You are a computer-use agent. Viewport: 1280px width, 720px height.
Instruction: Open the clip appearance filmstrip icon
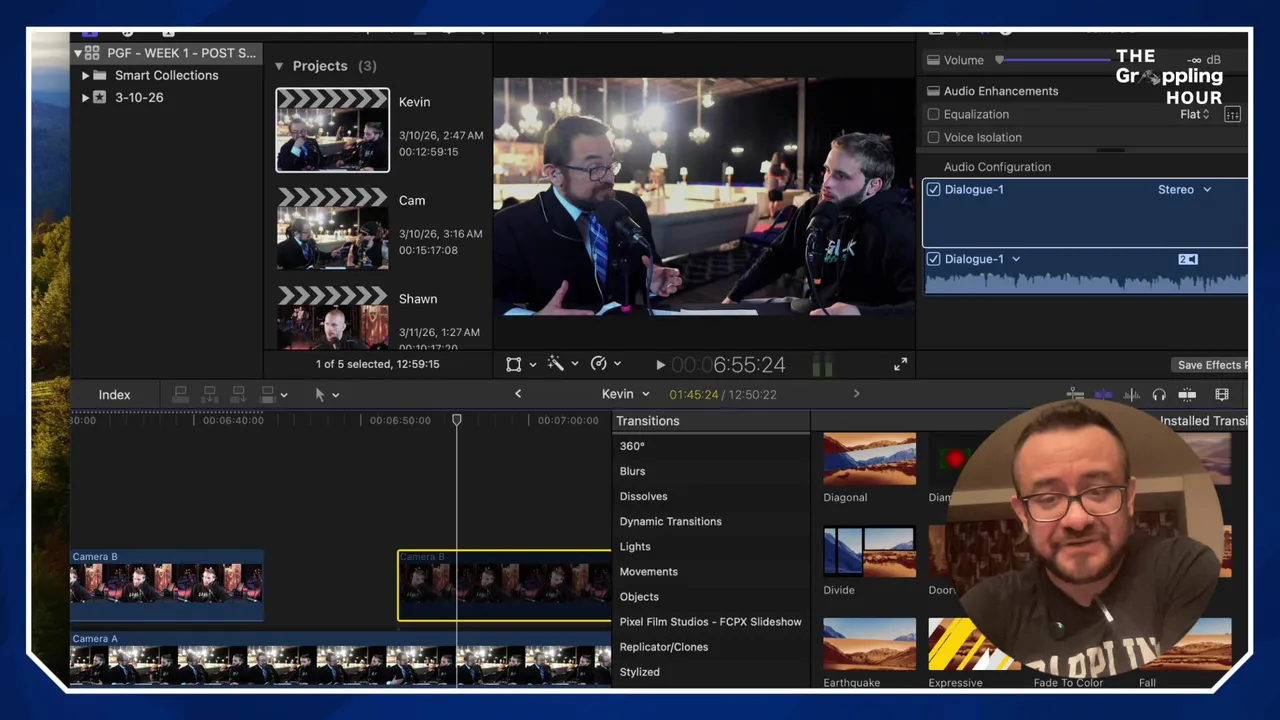[1221, 395]
